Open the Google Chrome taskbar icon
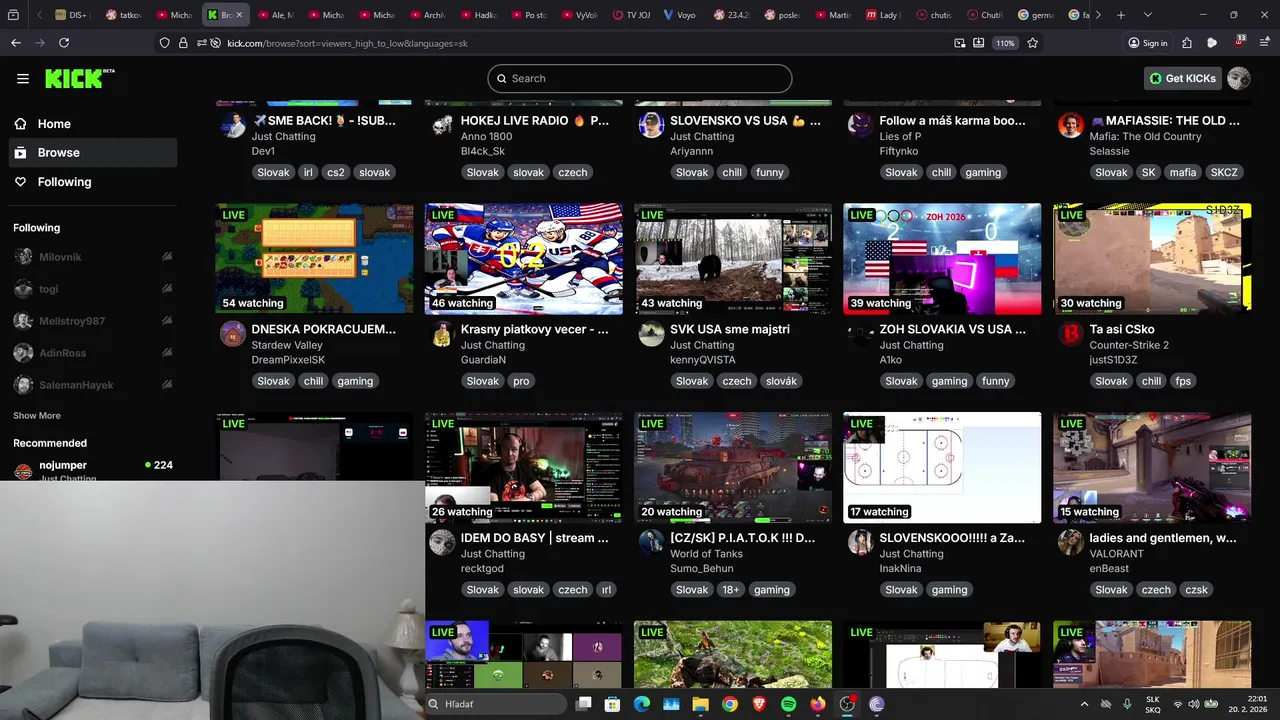This screenshot has height=720, width=1280. 730,704
